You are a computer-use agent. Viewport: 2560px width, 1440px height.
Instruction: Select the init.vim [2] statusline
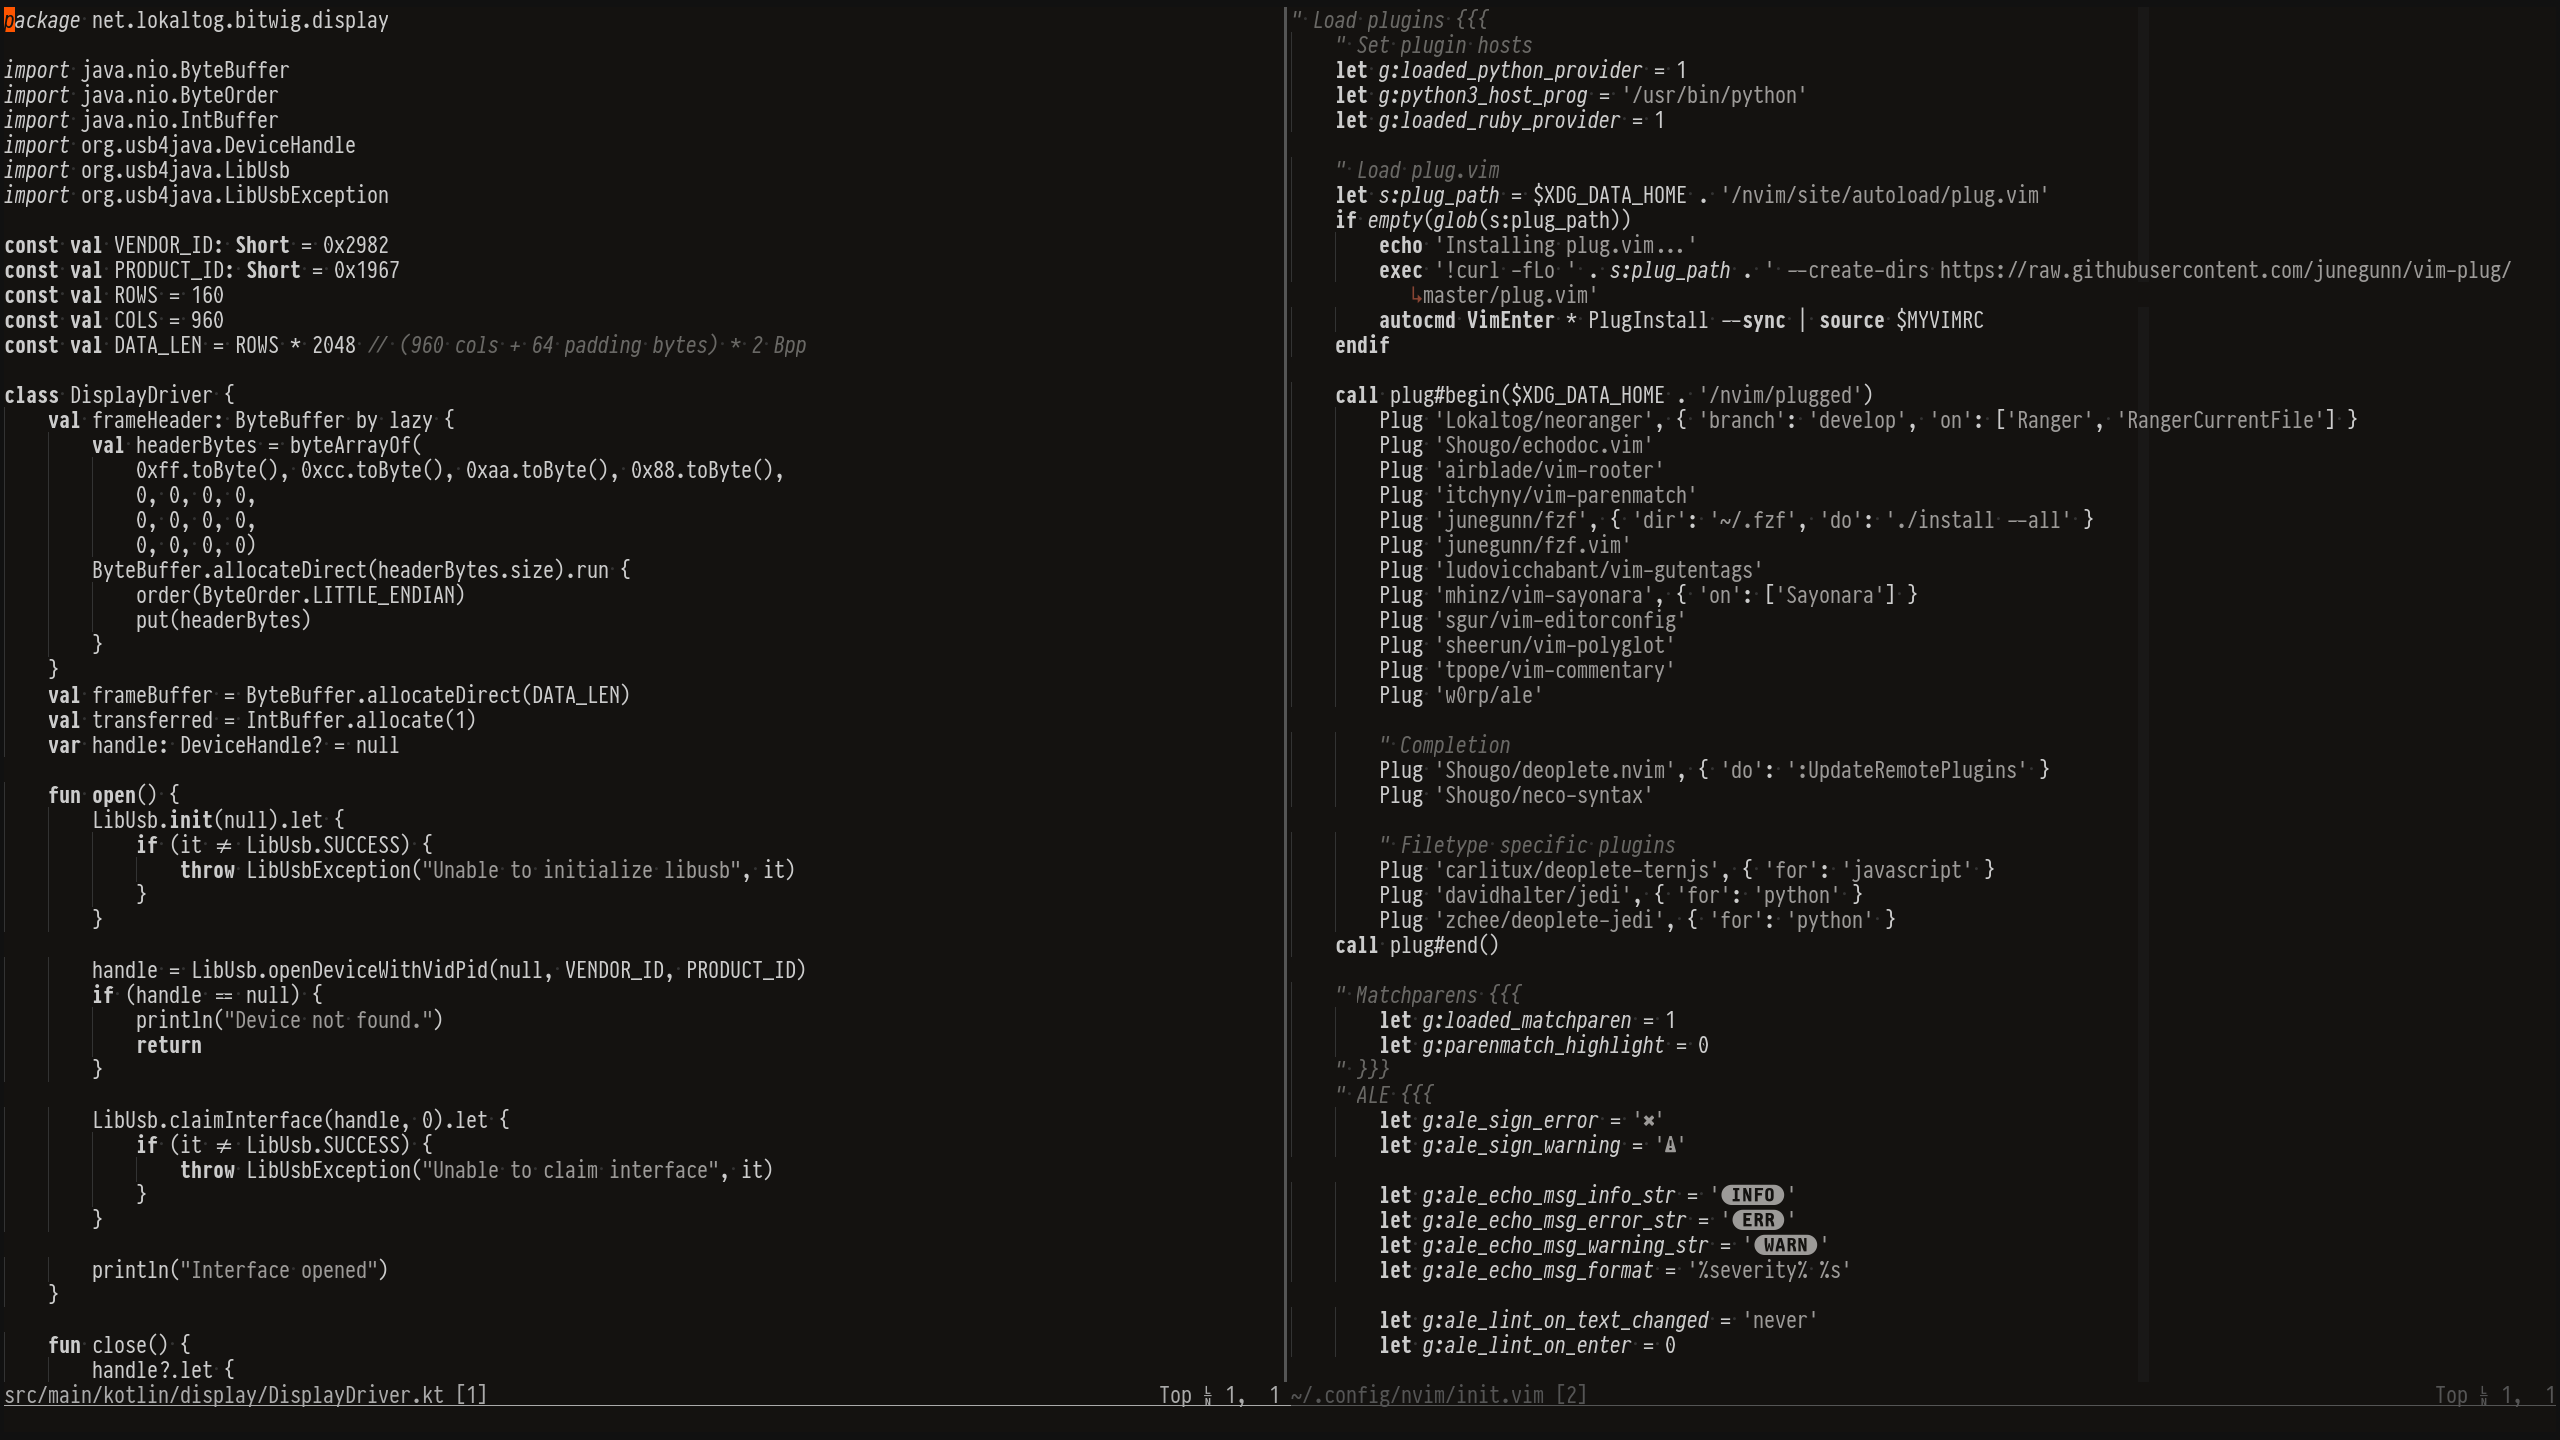pos(1438,1396)
